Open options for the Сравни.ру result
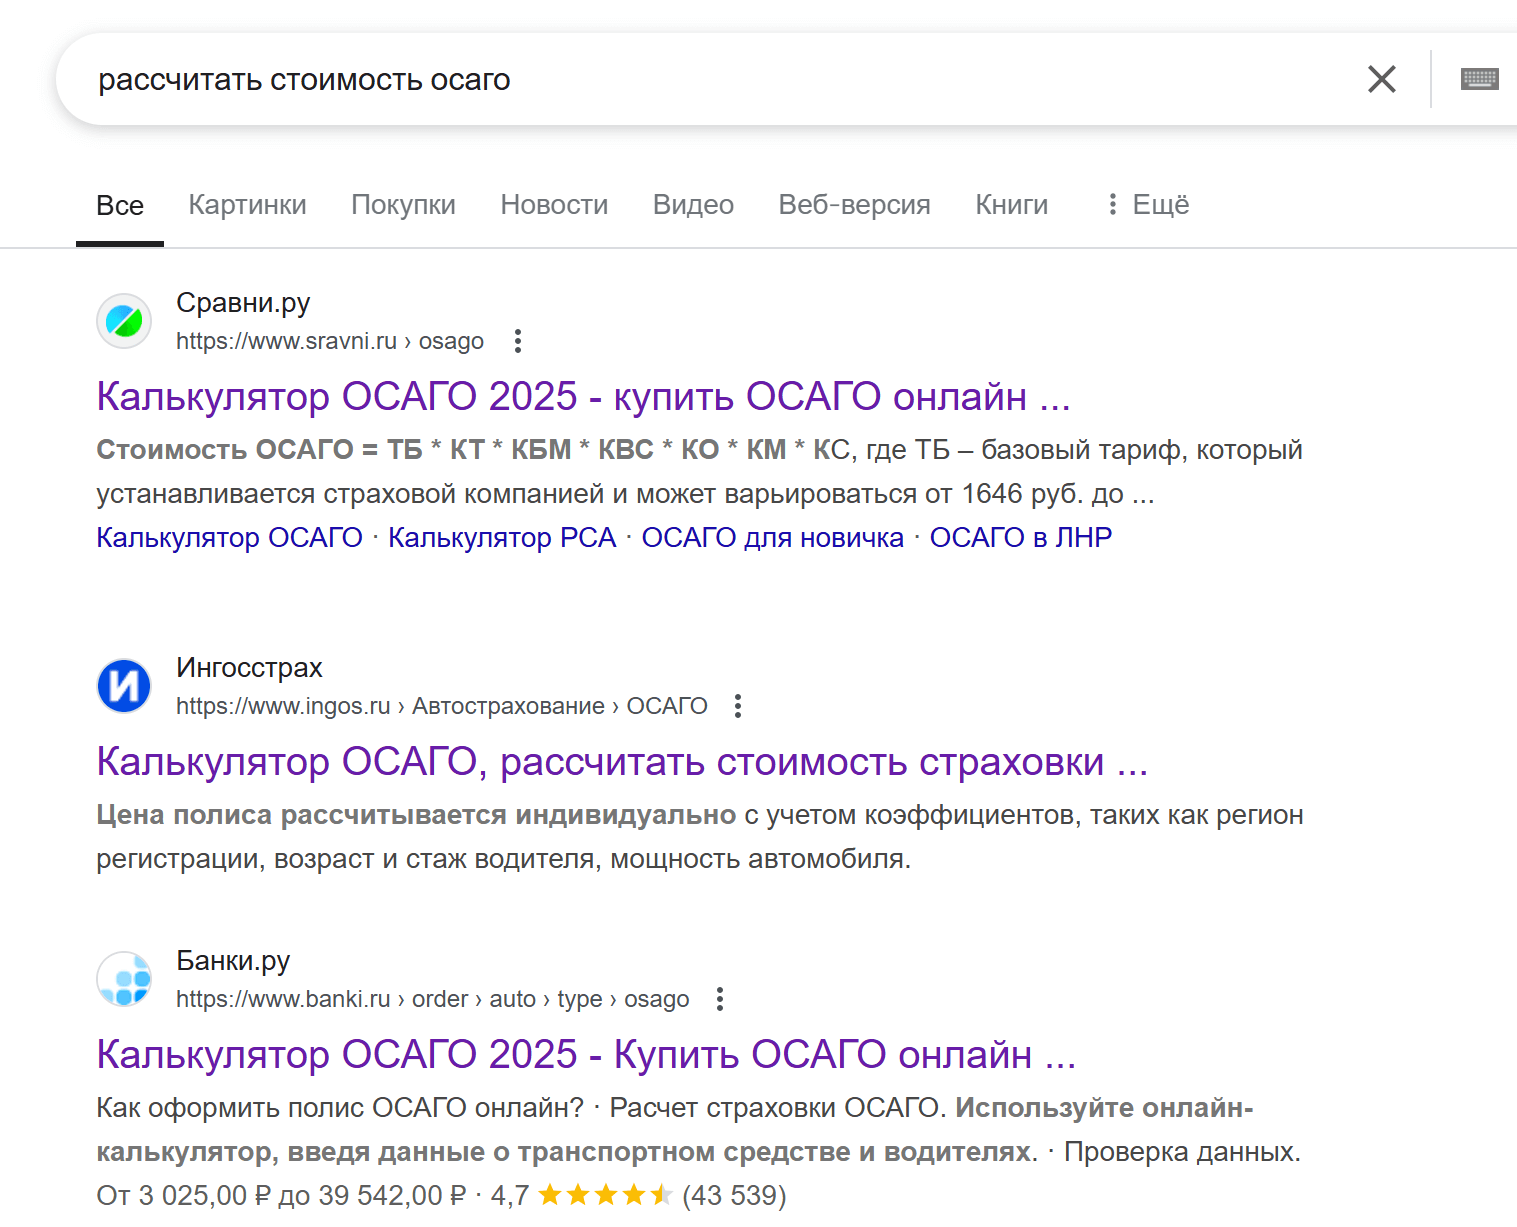Image resolution: width=1517 pixels, height=1227 pixels. coord(518,341)
